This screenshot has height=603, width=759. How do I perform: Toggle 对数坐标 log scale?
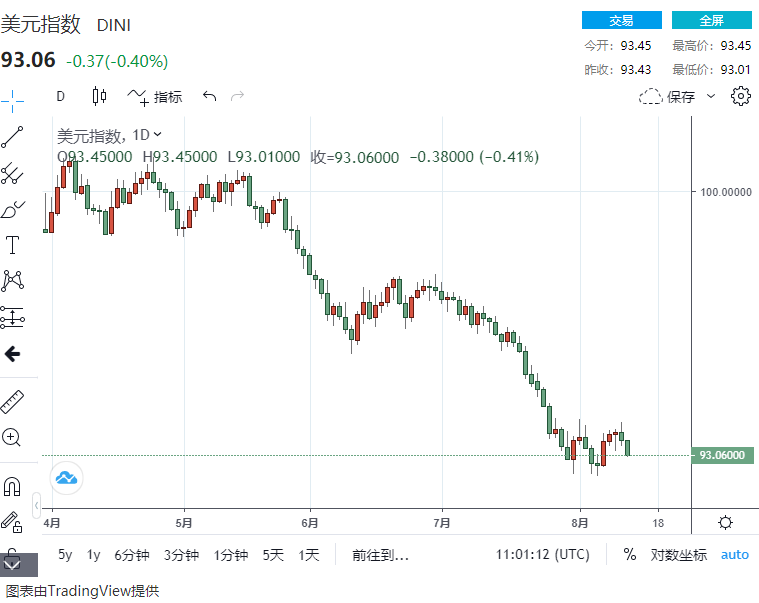click(x=679, y=555)
